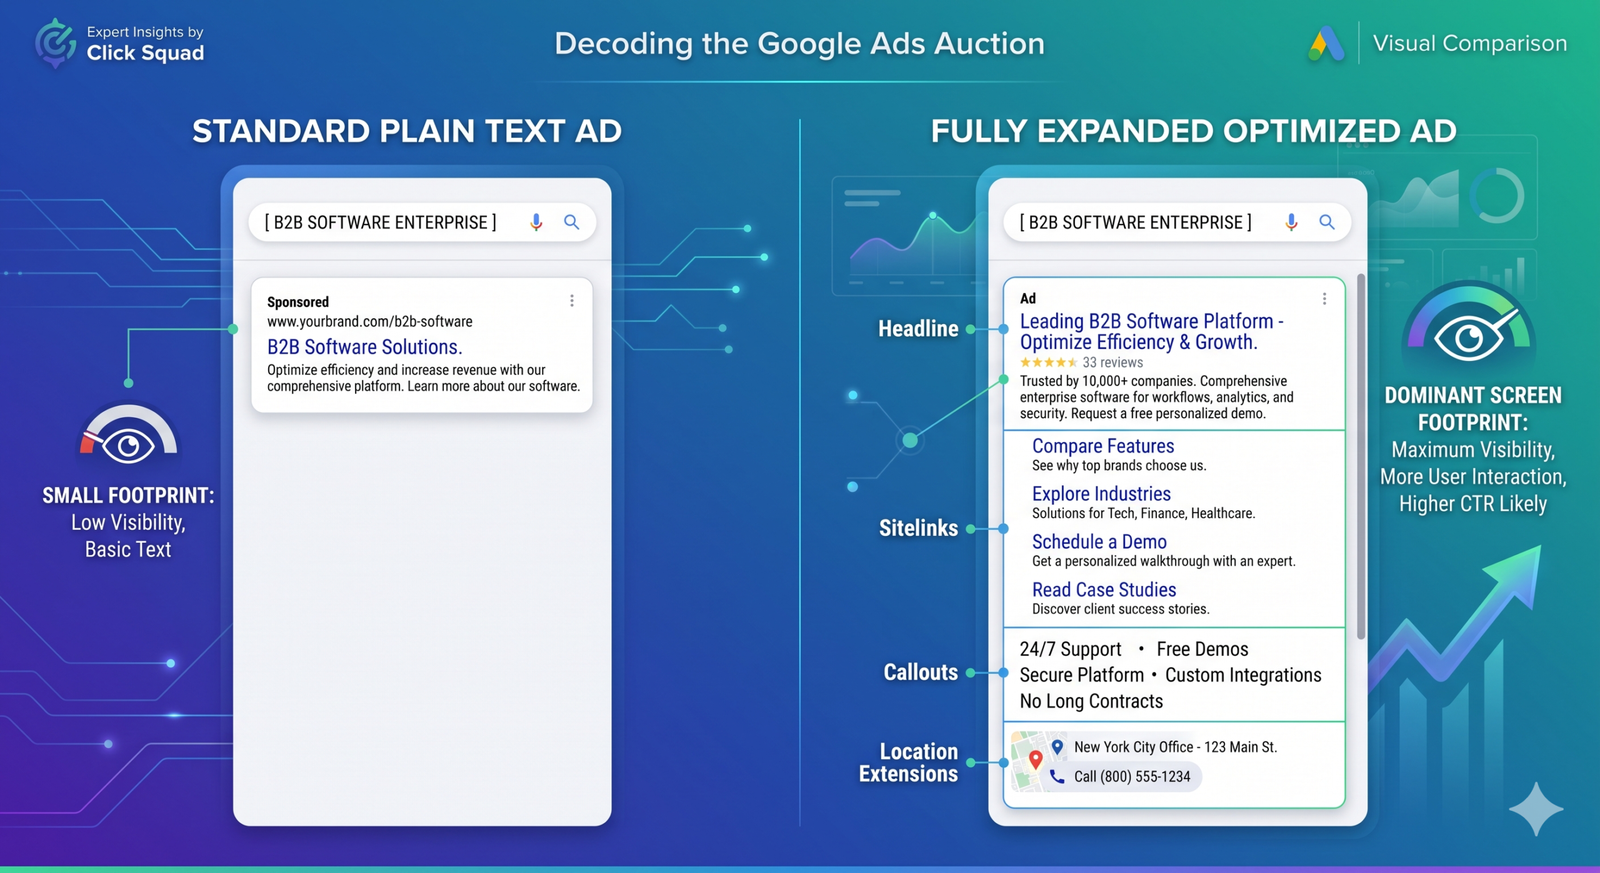
Task: Click Free Demos callout
Action: coord(1202,649)
